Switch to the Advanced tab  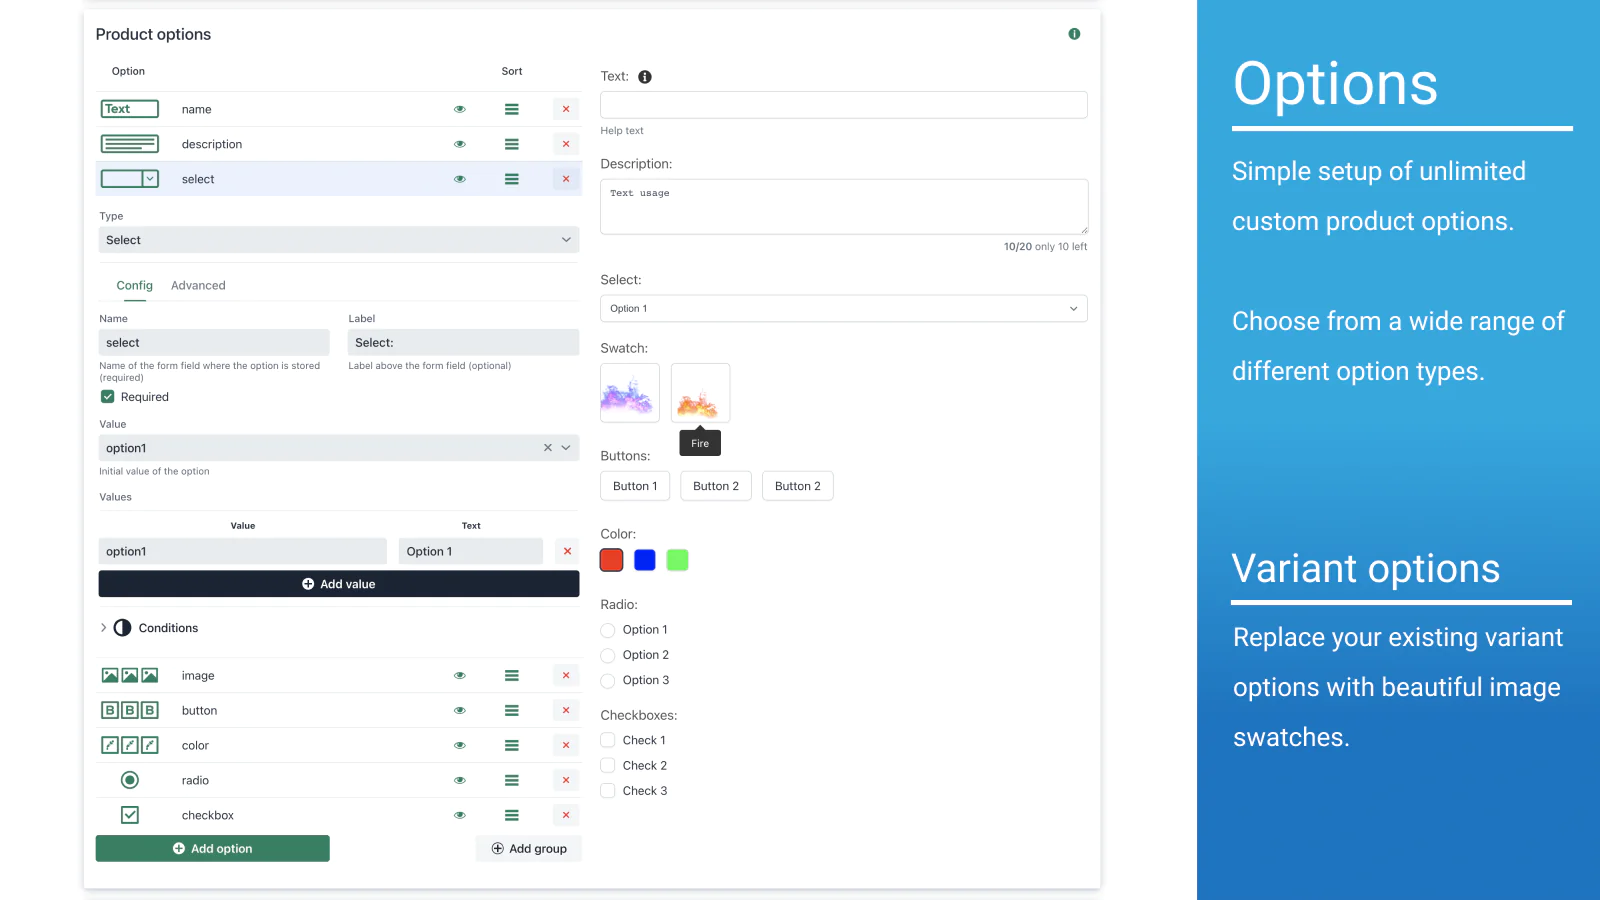click(198, 286)
